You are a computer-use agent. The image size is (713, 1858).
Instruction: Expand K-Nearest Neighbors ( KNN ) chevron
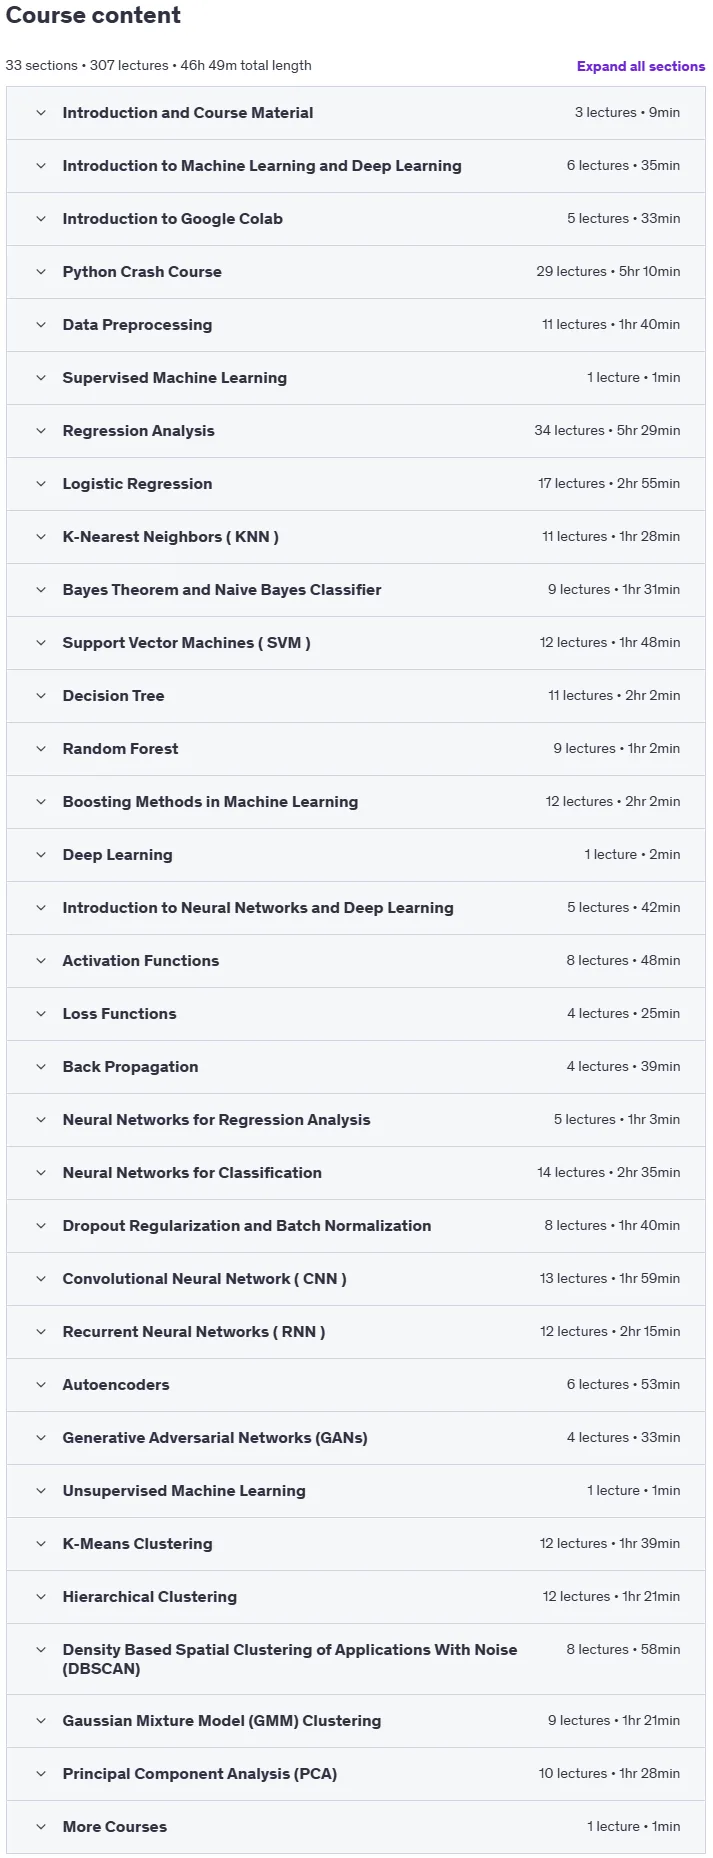[41, 537]
